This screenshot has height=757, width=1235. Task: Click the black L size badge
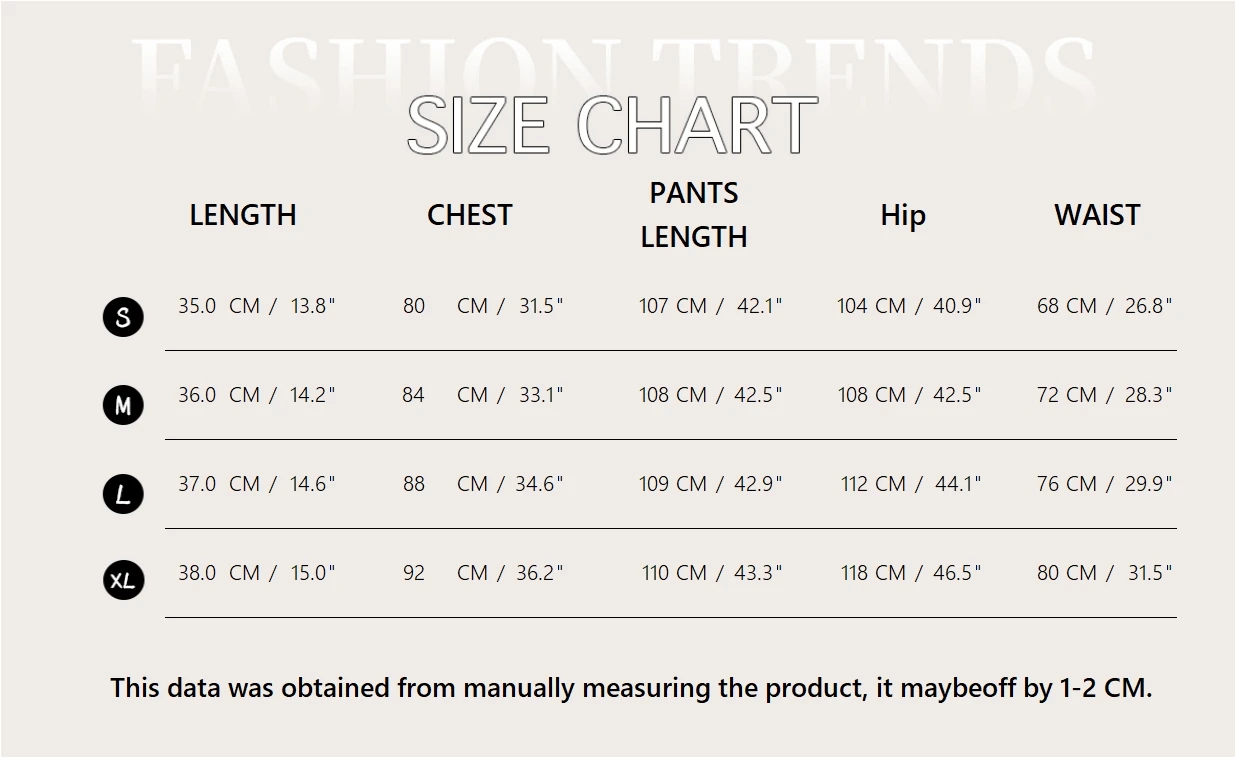(123, 494)
